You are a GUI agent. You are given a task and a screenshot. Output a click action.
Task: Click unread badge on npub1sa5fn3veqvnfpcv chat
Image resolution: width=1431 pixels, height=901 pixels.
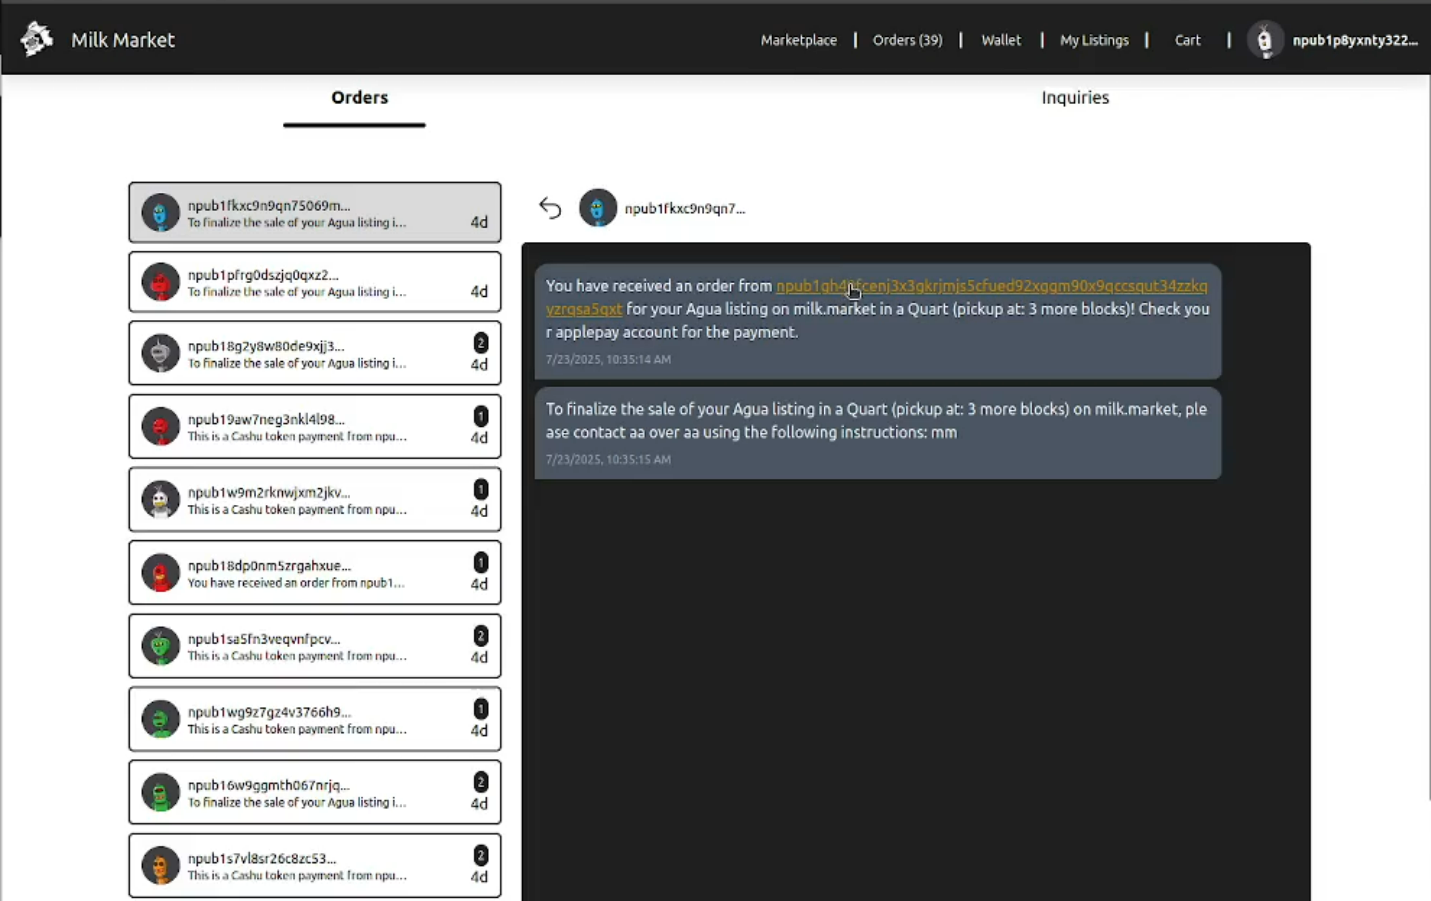click(481, 636)
